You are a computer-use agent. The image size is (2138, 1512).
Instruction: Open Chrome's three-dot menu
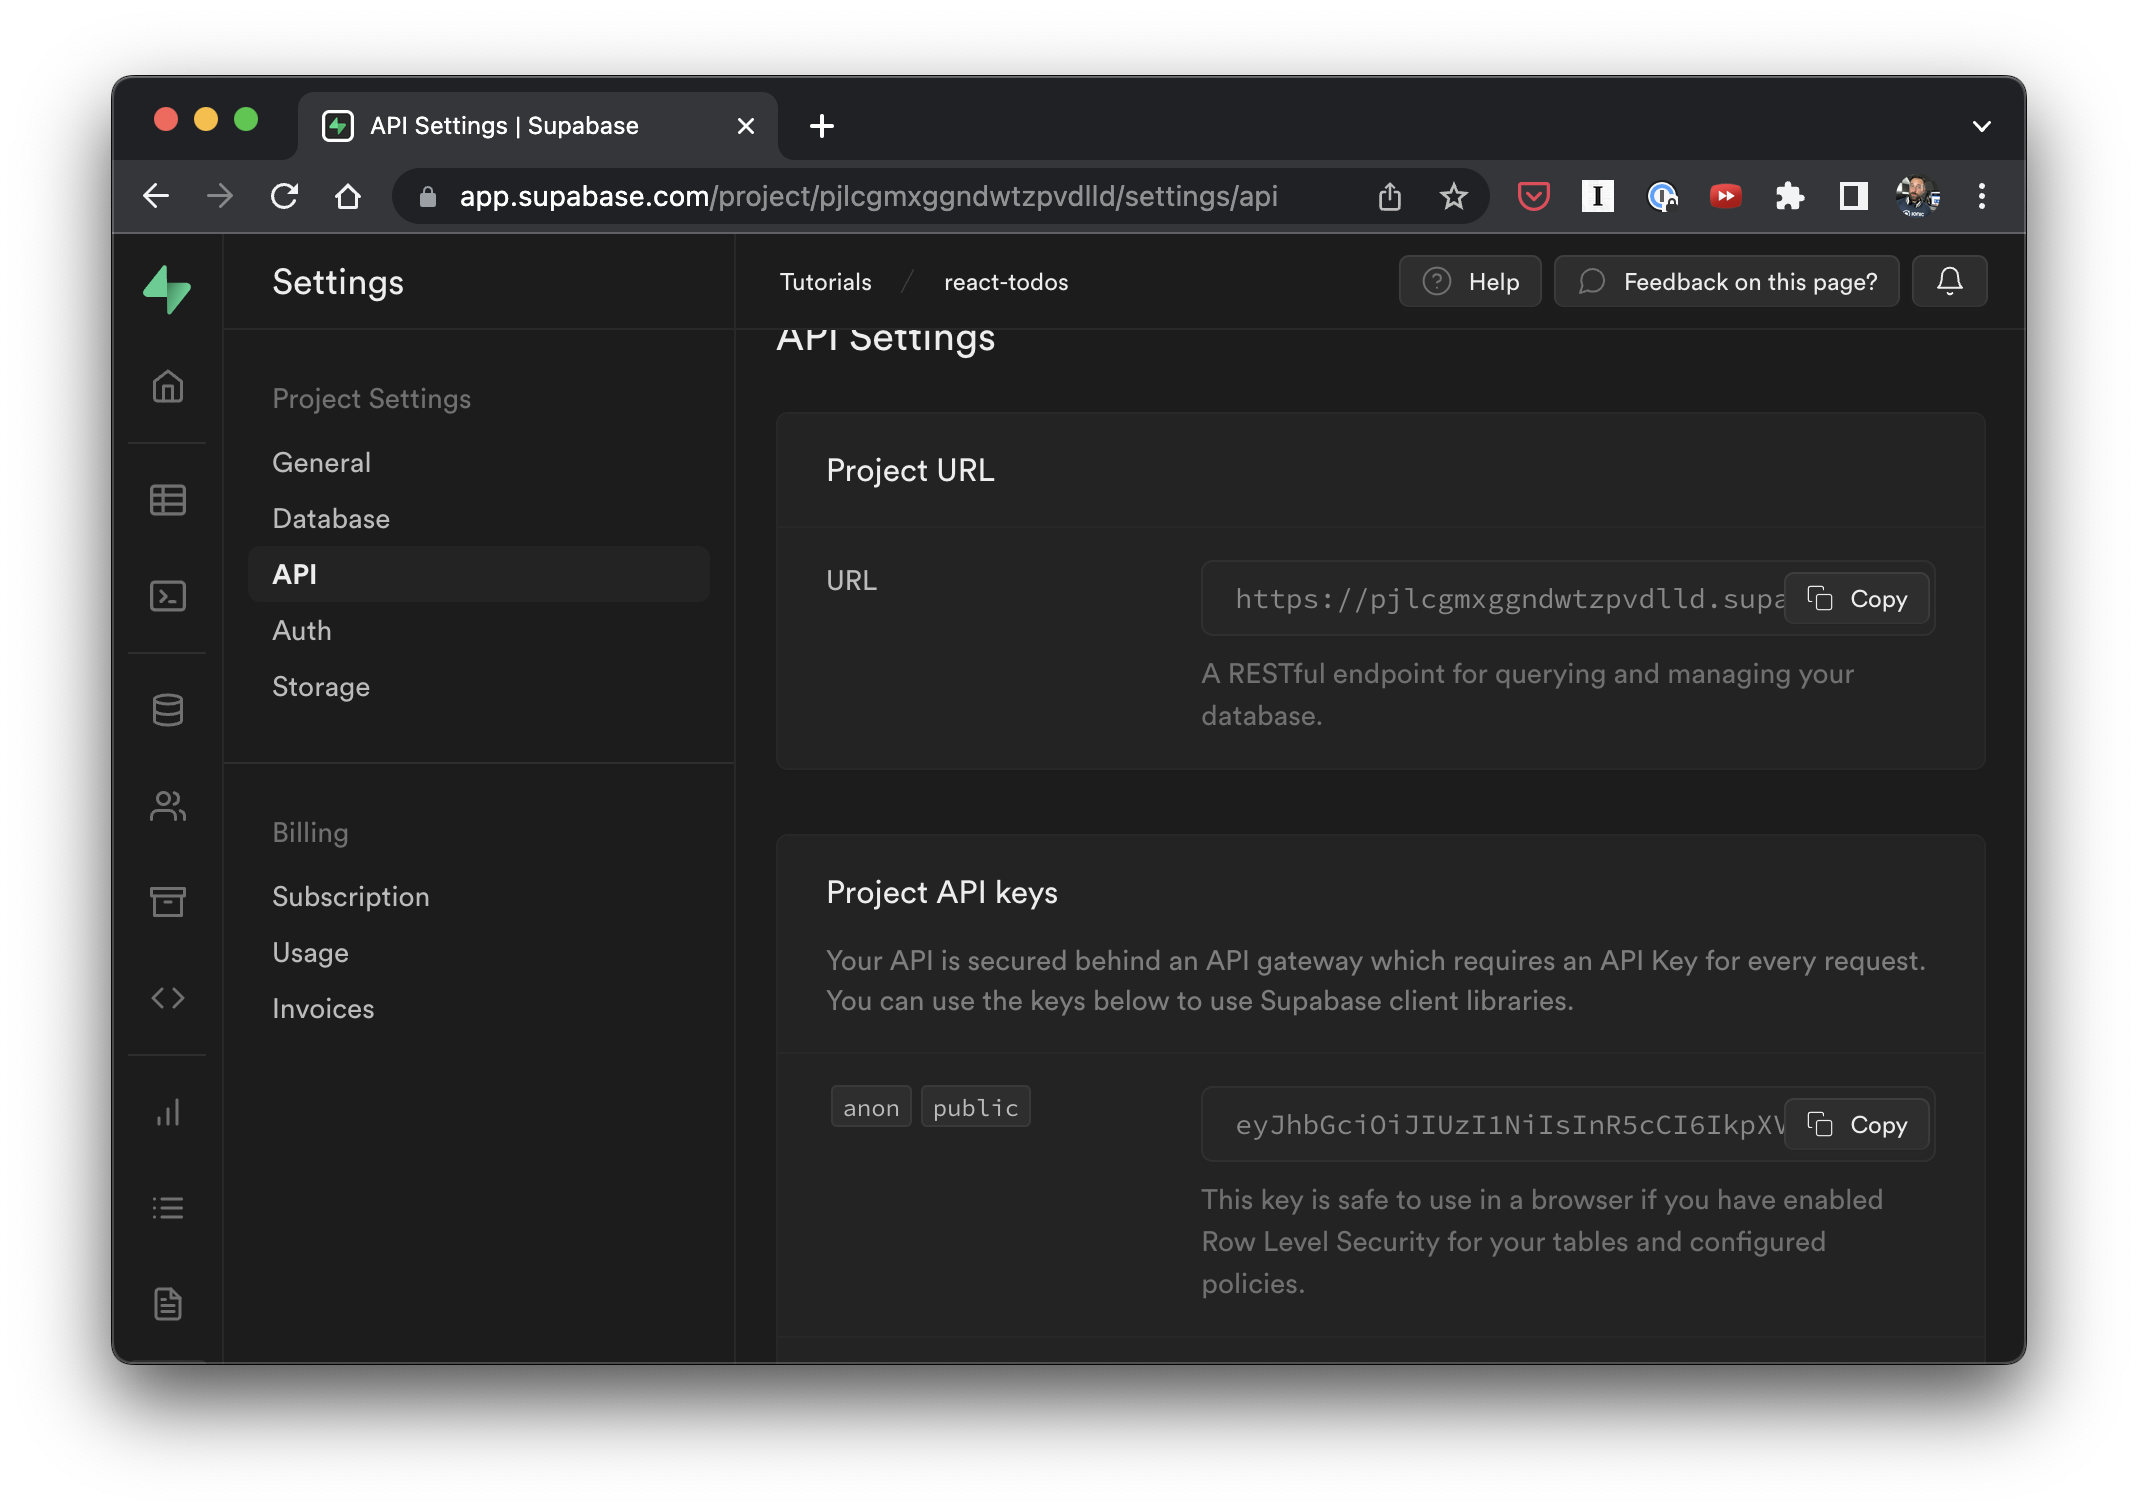(x=1981, y=196)
